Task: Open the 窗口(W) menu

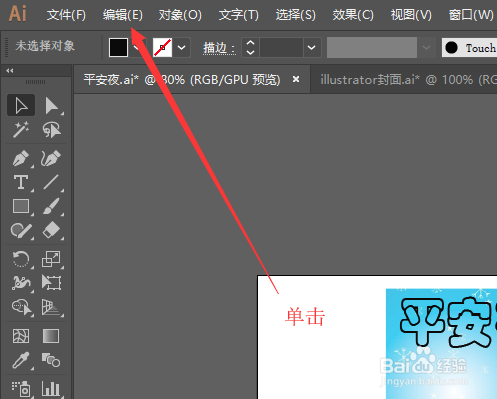Action: coord(471,15)
